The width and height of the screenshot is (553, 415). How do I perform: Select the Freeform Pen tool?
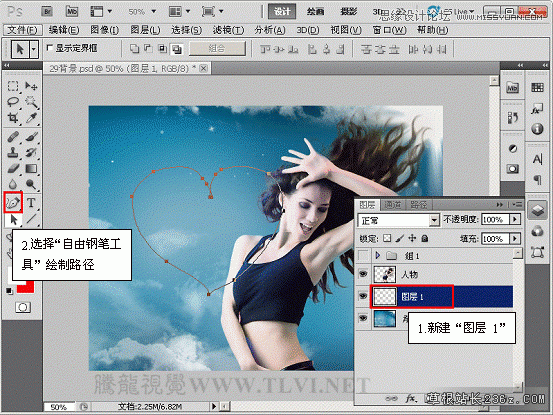coord(13,202)
